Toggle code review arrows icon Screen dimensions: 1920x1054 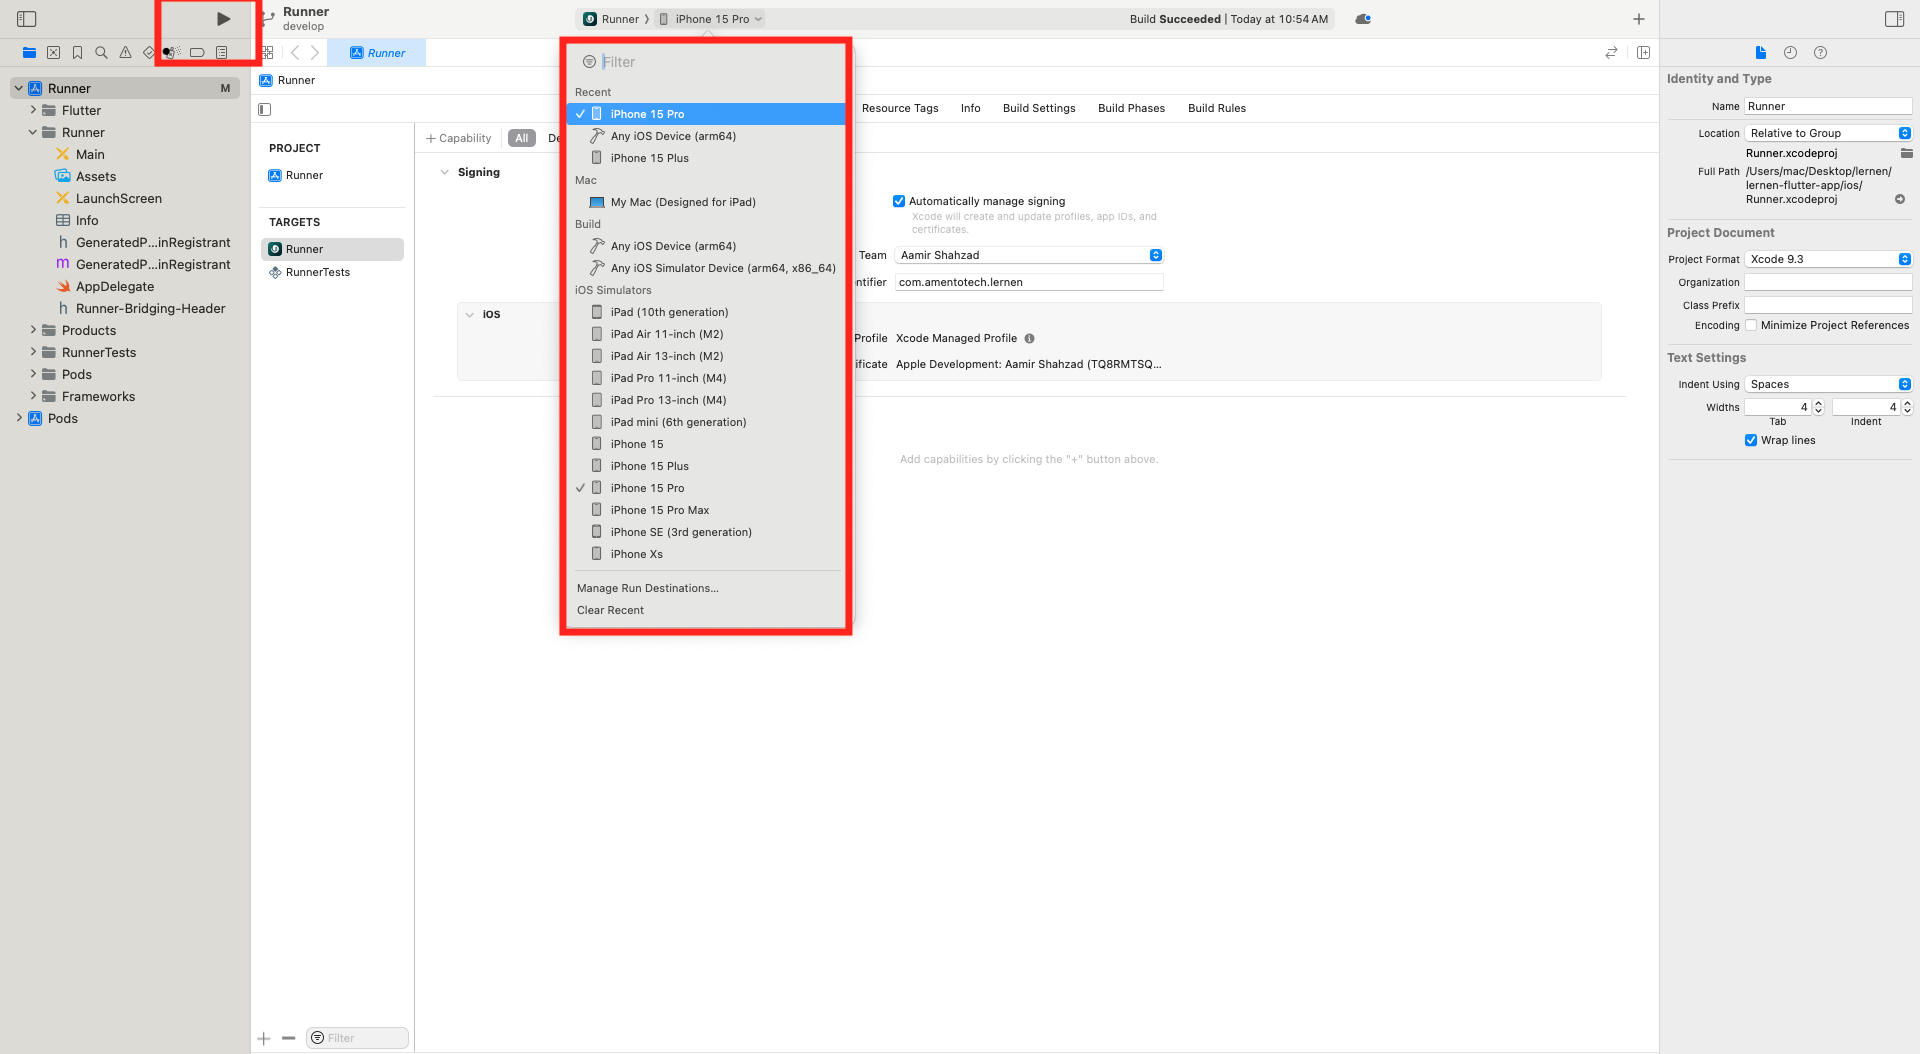pos(1611,52)
